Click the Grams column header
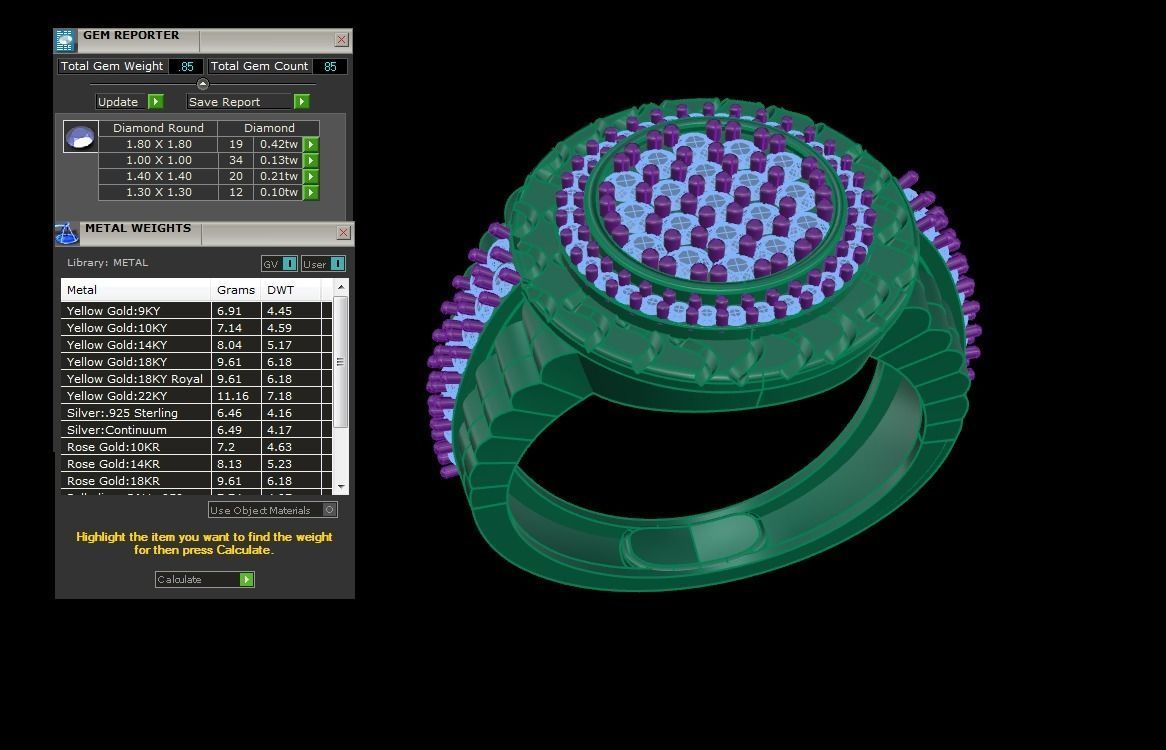The width and height of the screenshot is (1166, 750). pos(236,290)
